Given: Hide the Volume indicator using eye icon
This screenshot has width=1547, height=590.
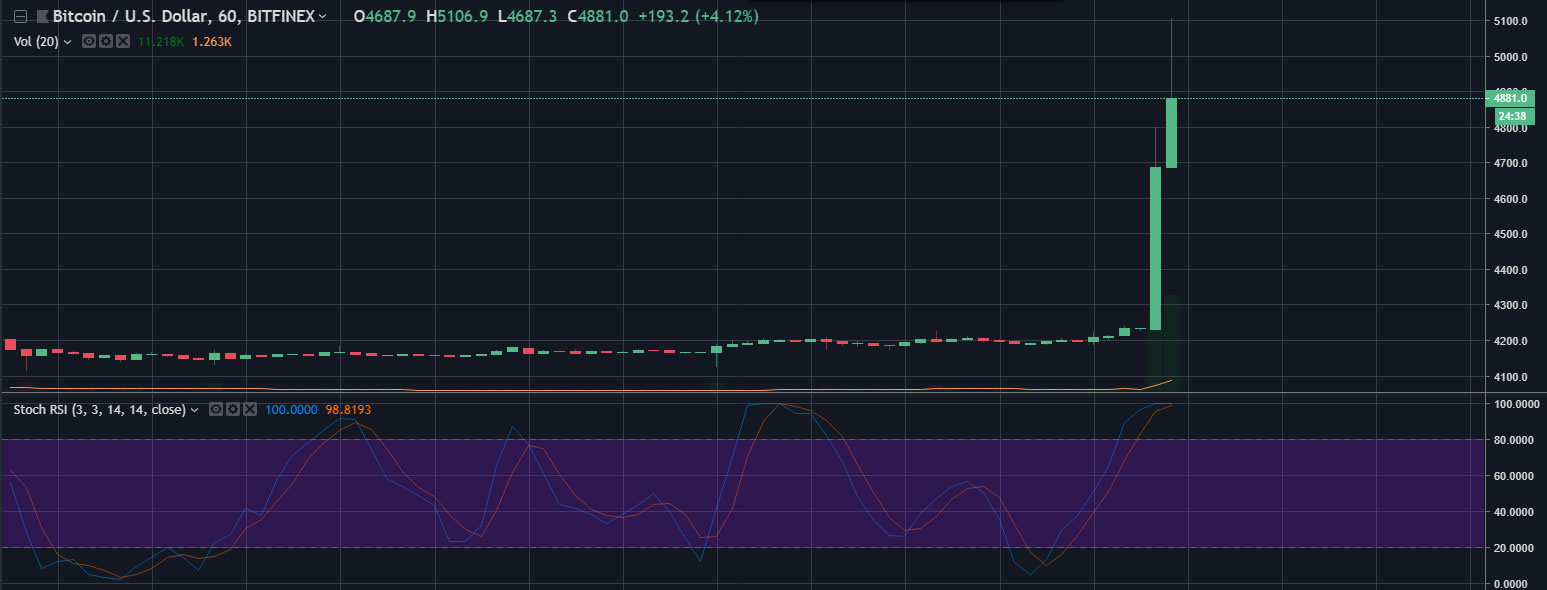Looking at the screenshot, I should pos(88,42).
